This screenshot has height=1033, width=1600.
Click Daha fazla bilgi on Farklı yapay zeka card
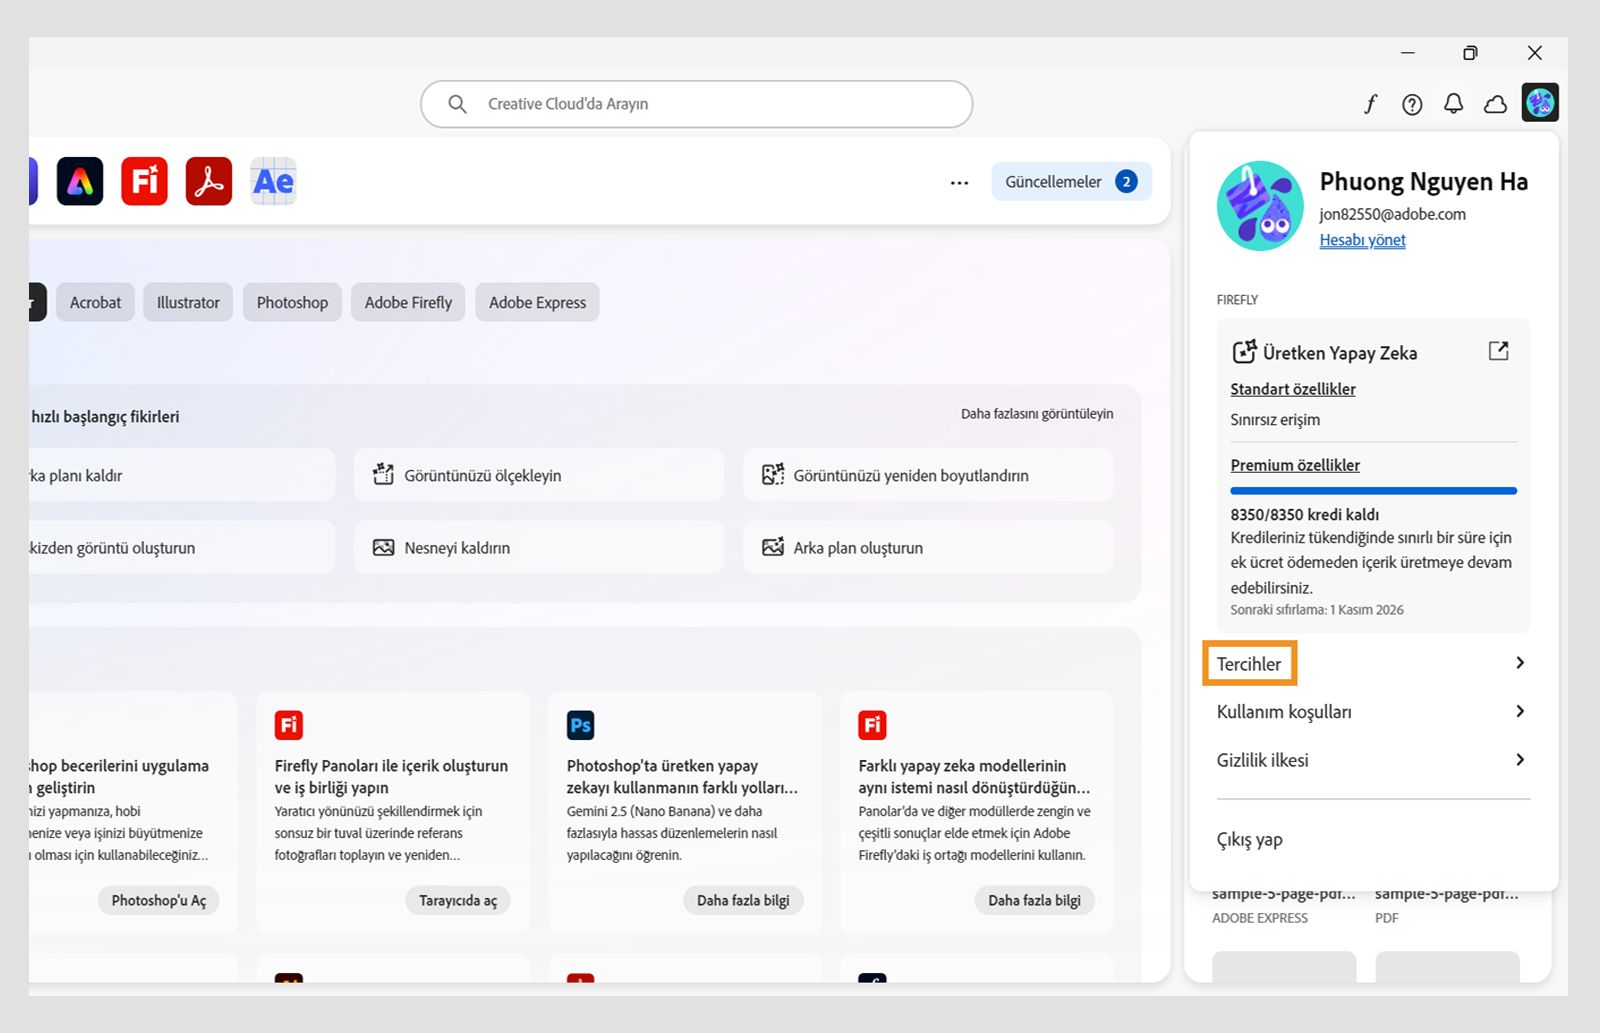coord(1034,900)
